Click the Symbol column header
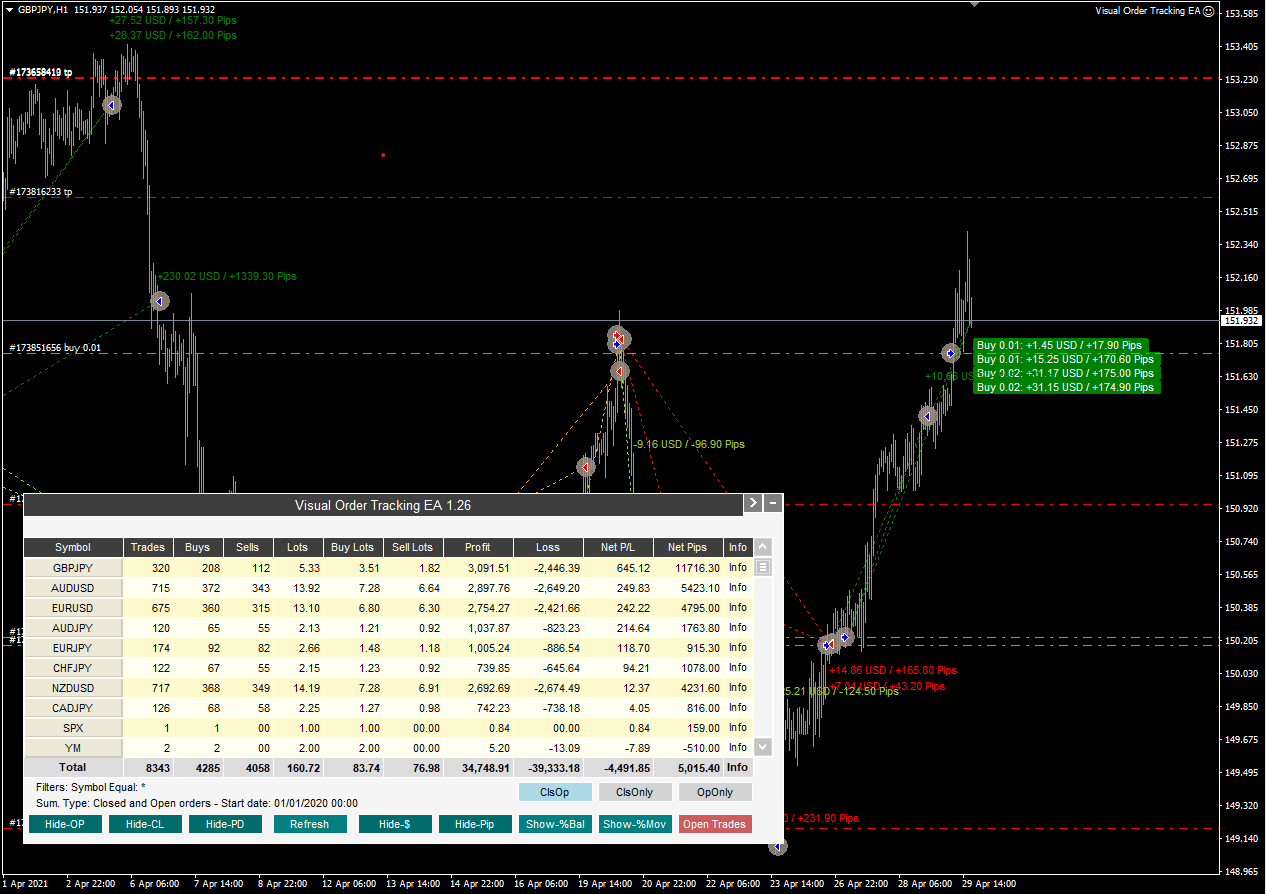 73,547
